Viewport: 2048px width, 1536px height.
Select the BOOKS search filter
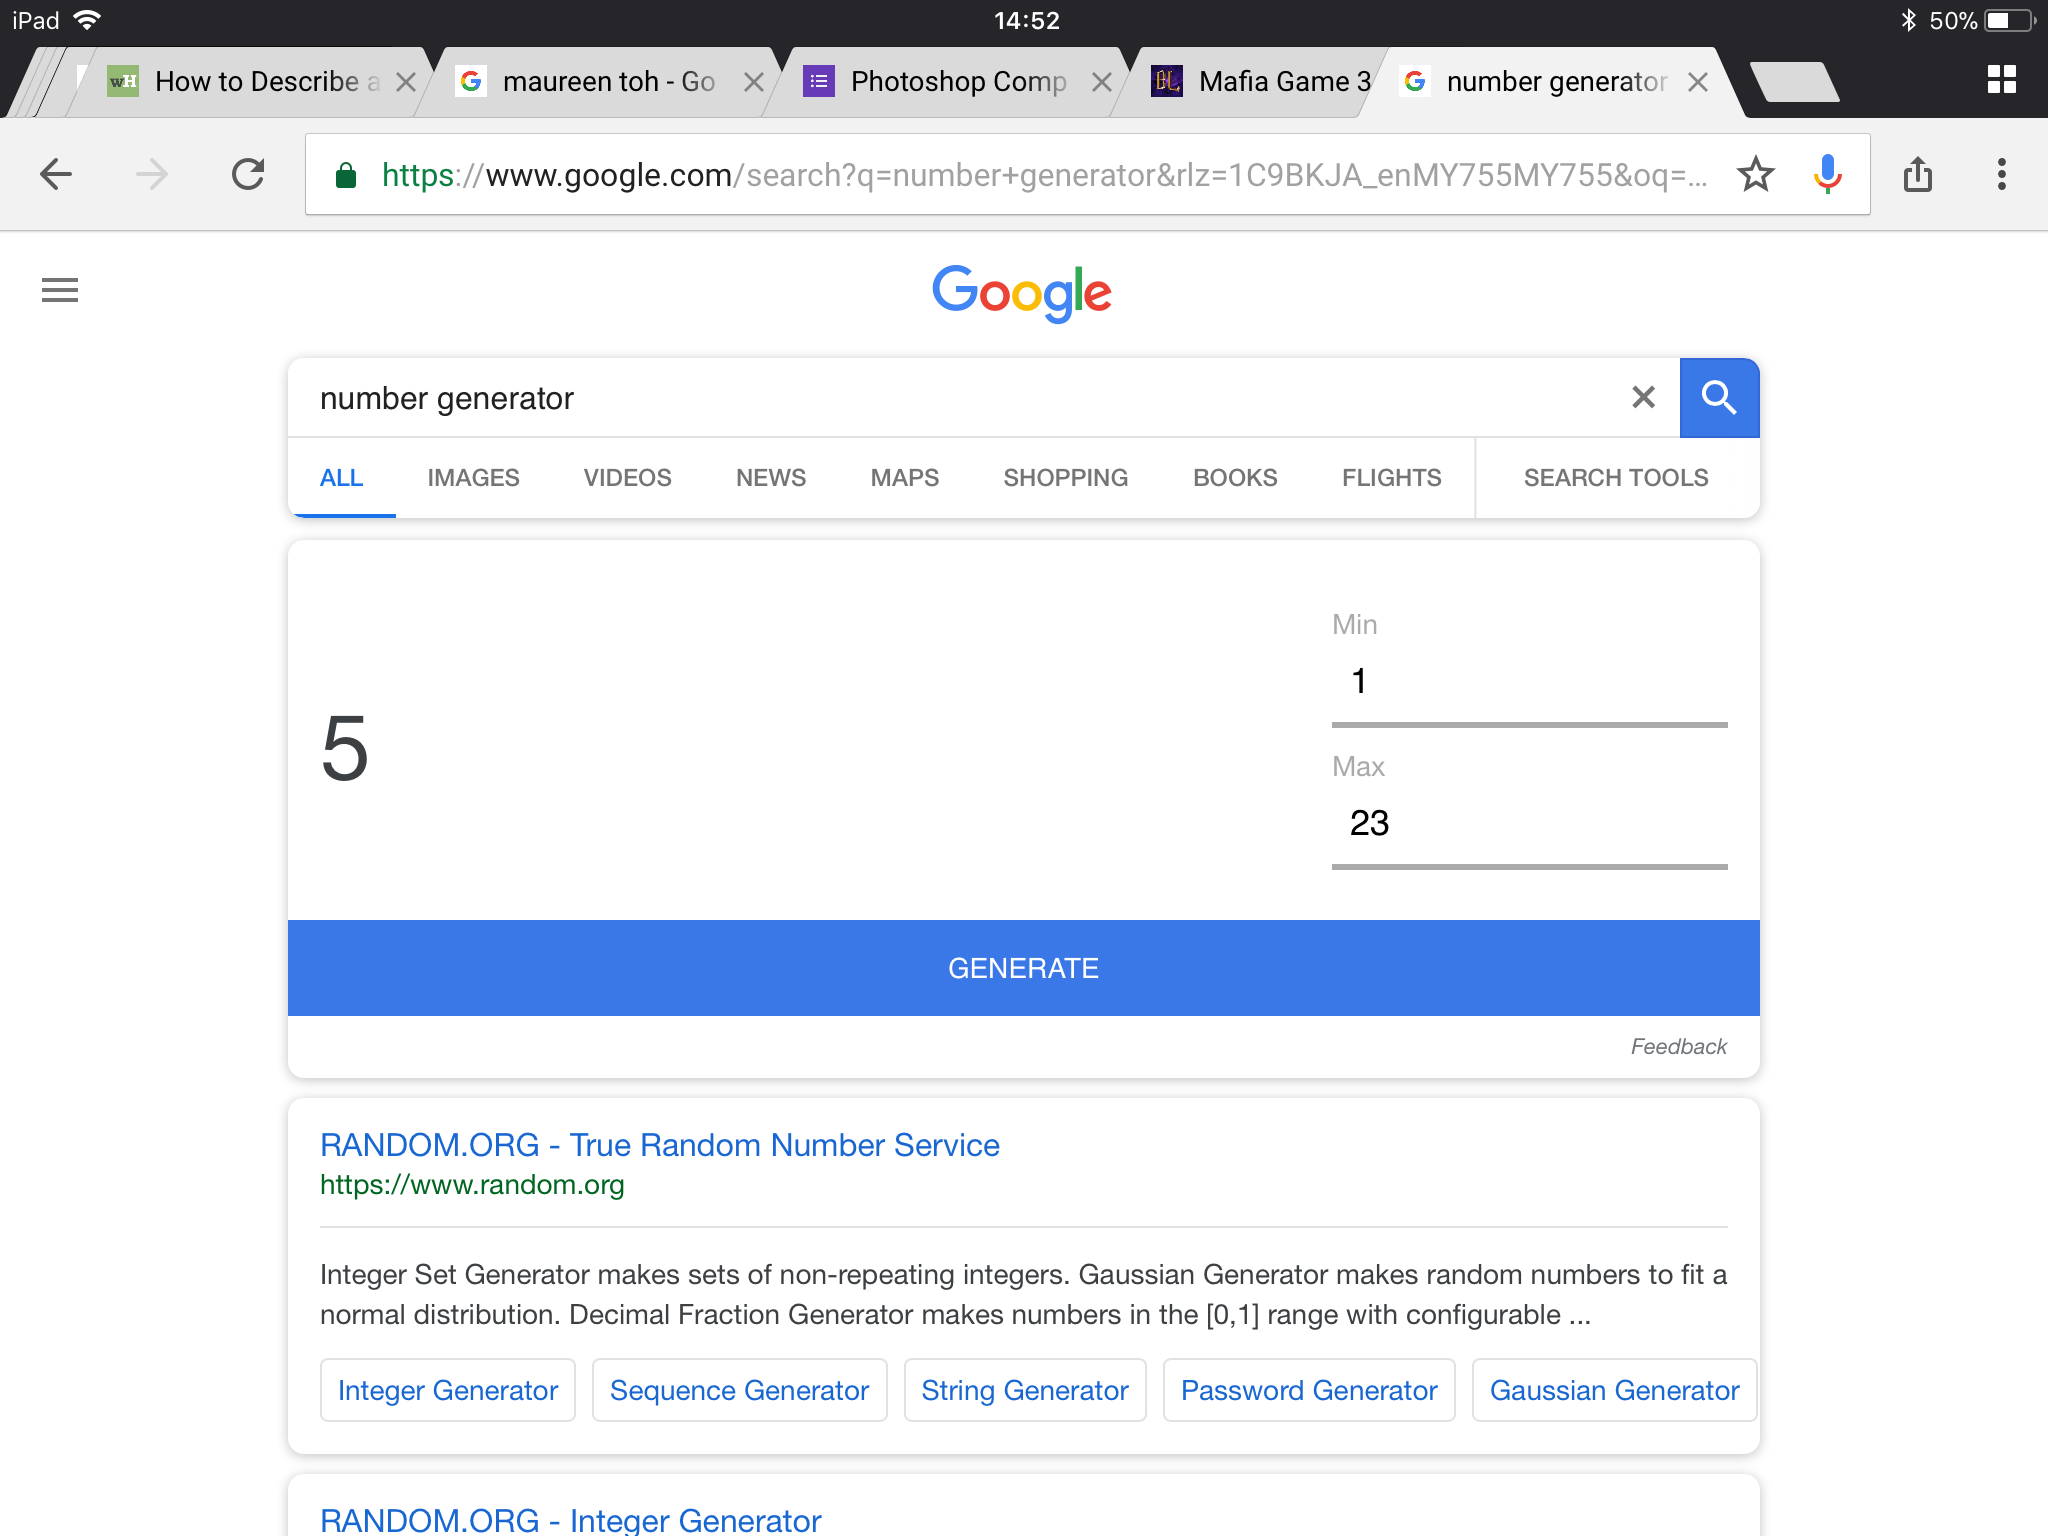(x=1235, y=478)
